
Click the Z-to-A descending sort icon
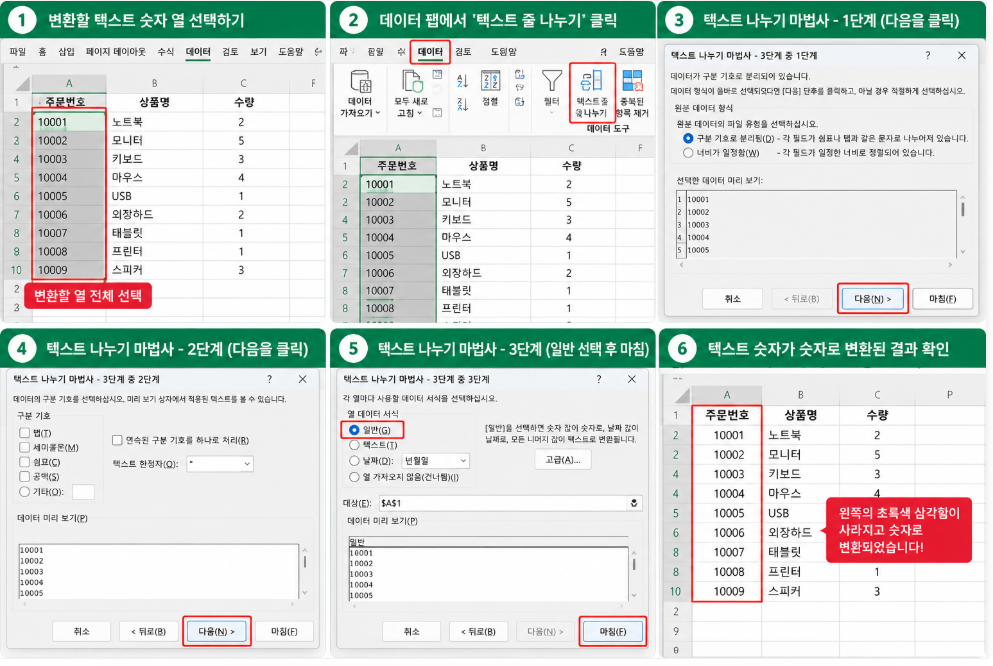[x=462, y=104]
